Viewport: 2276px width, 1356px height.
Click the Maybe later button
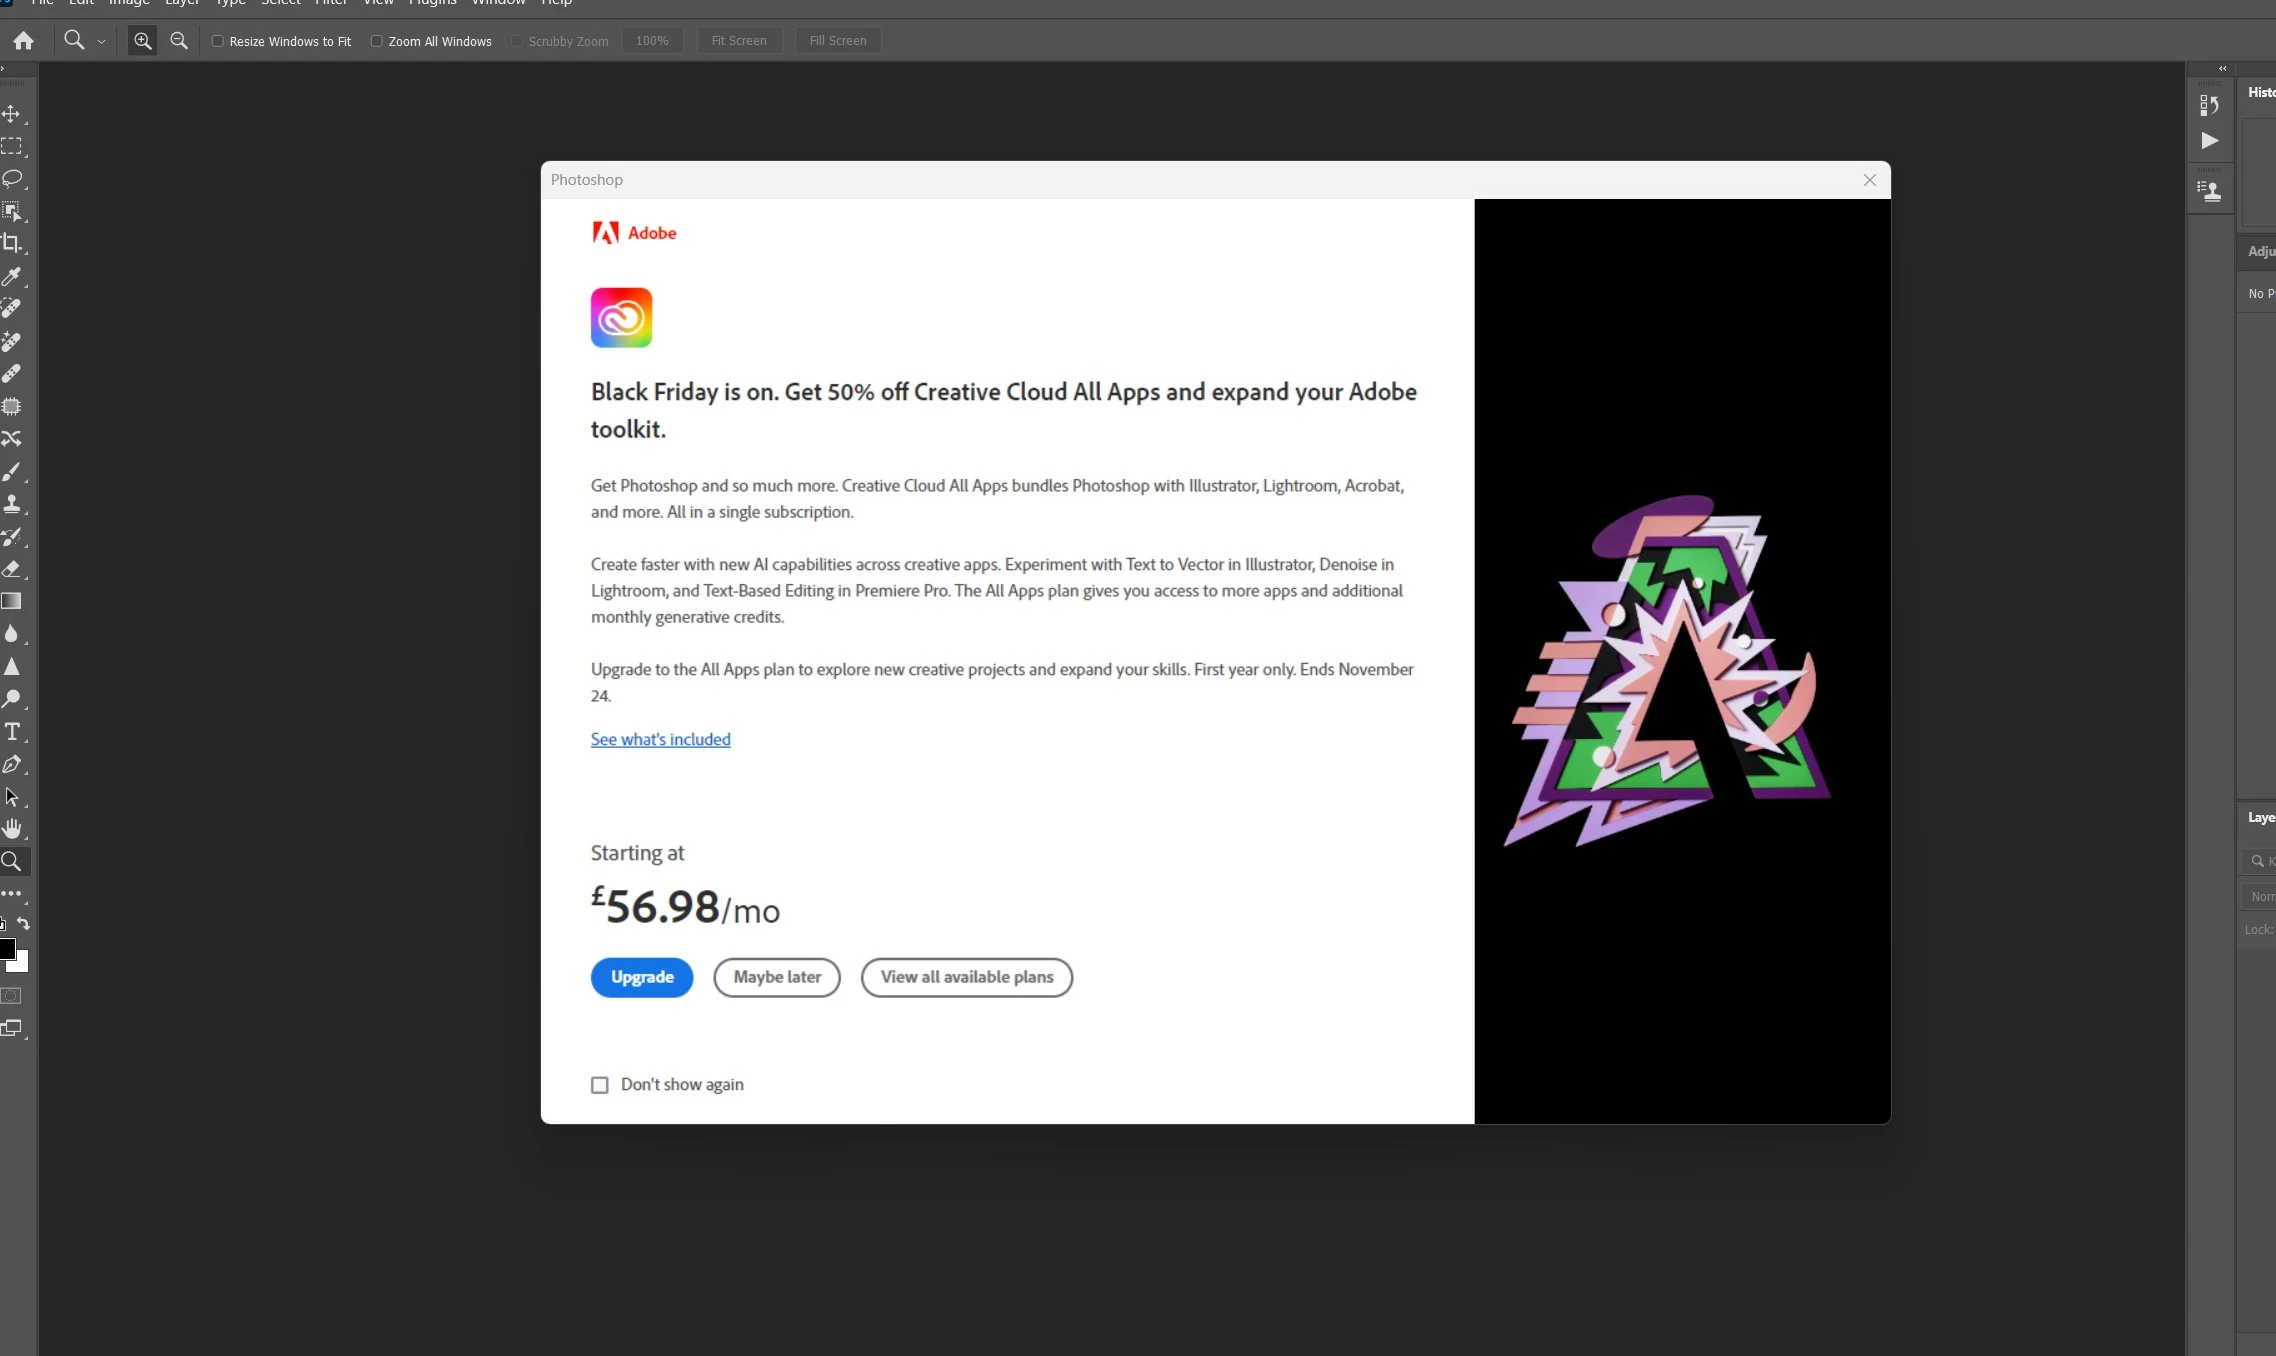[x=777, y=977]
